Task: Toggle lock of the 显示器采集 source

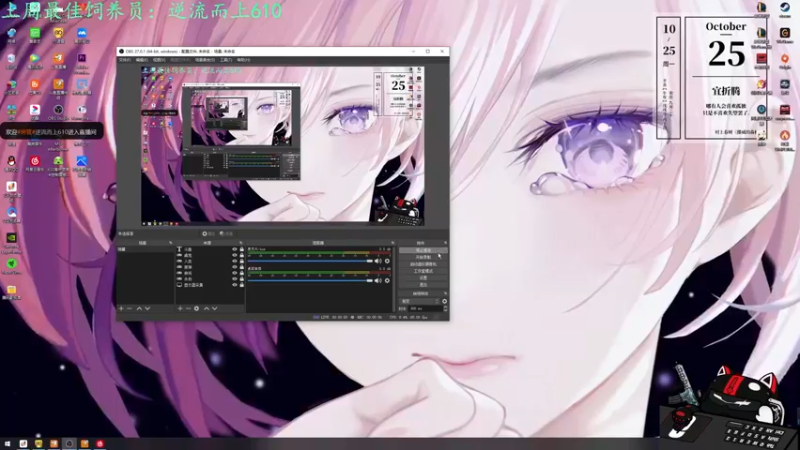Action: click(x=241, y=285)
